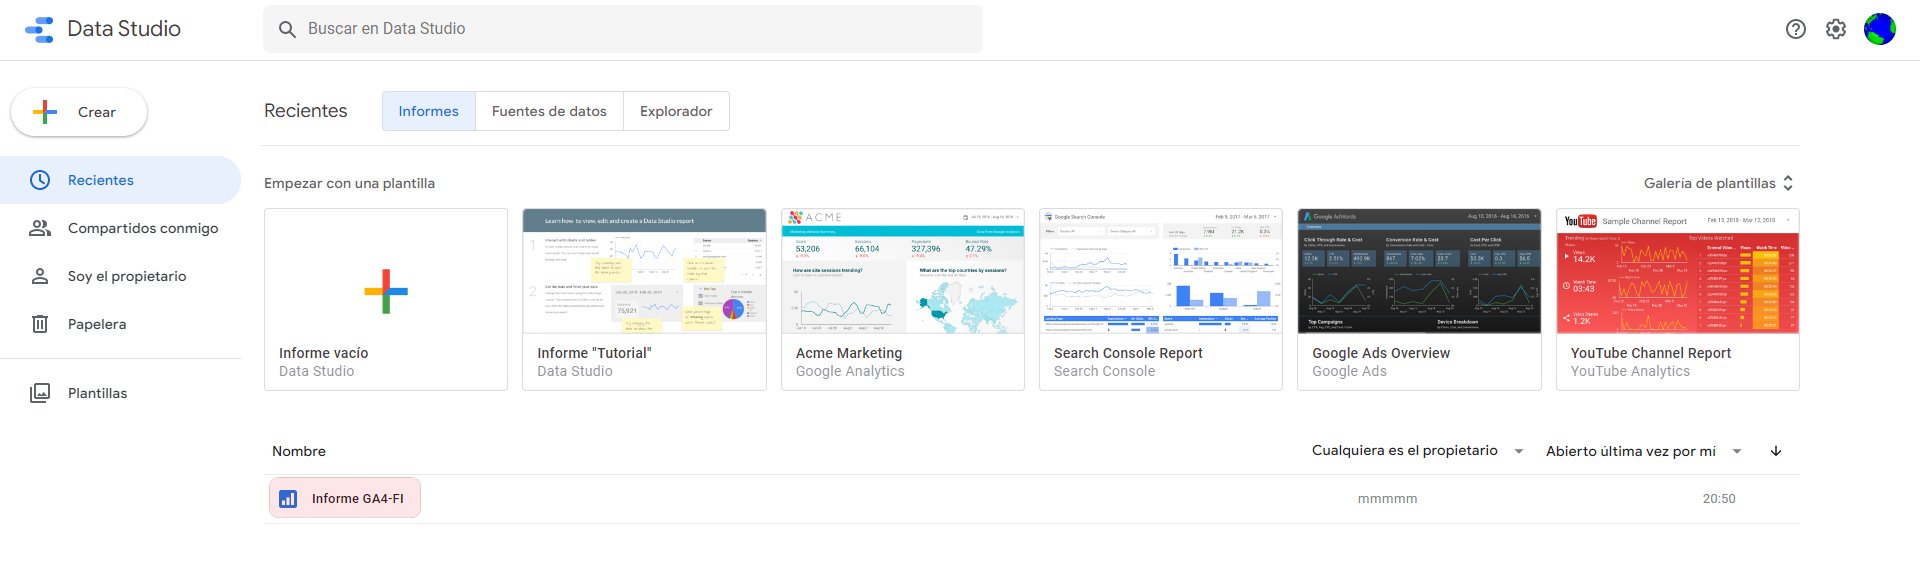Click the Plantillas gallery icon
This screenshot has height=580, width=1920.
(40, 393)
